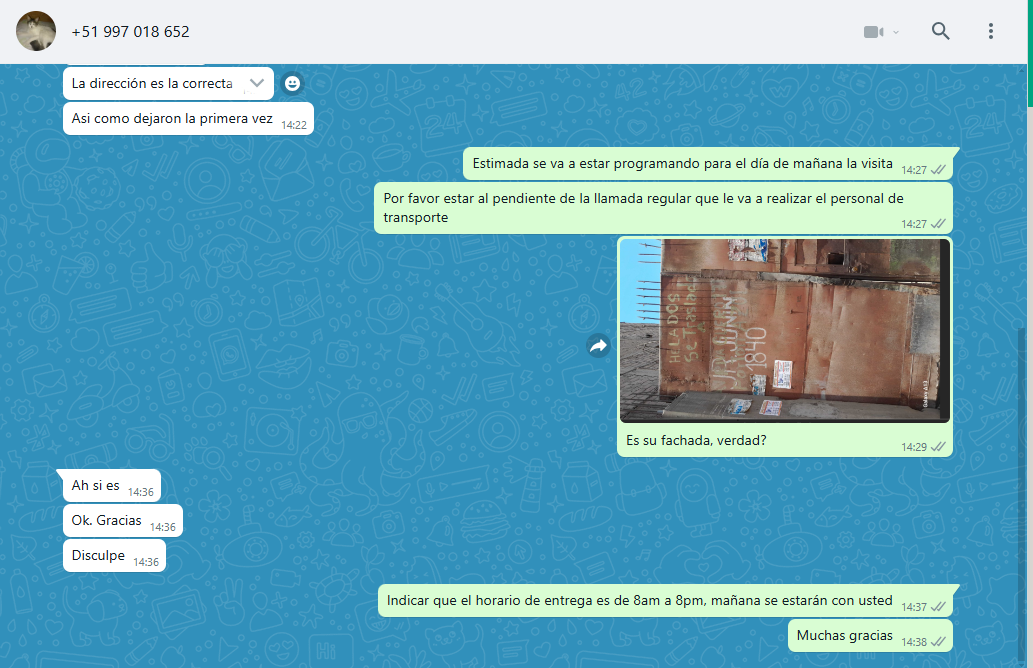
Task: Click the "Es su fachada, verdad?" caption
Action: coord(696,440)
